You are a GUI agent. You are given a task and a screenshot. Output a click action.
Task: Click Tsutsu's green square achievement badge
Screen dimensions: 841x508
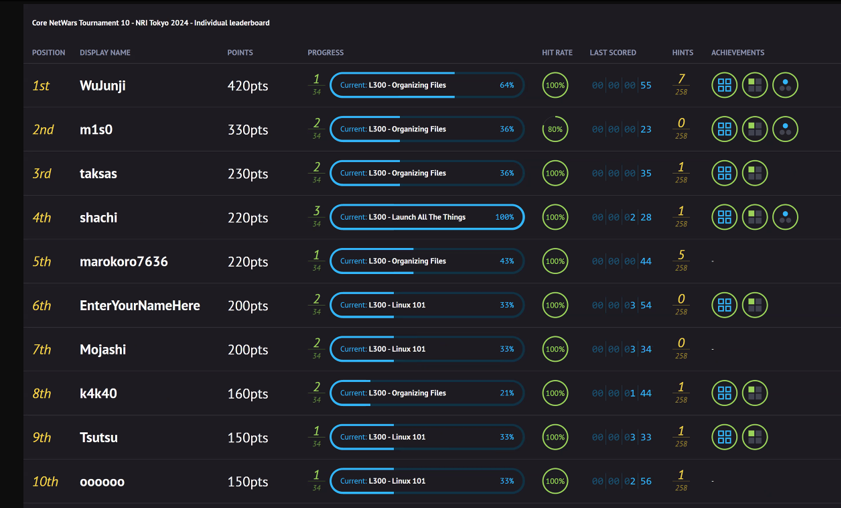pos(755,438)
